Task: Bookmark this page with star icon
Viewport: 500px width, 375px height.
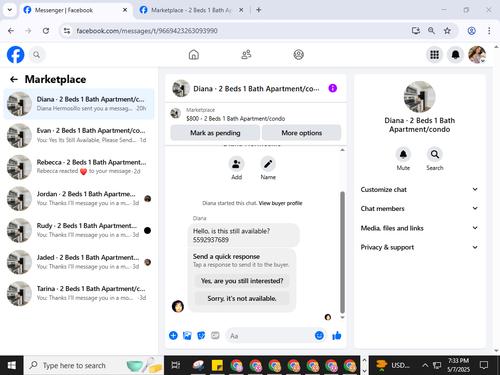Action: (x=447, y=31)
